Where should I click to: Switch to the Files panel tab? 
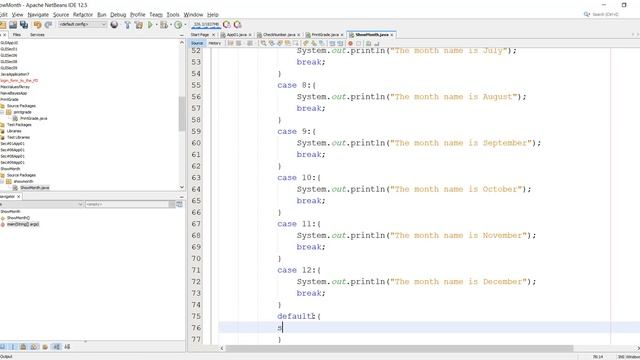pos(17,35)
